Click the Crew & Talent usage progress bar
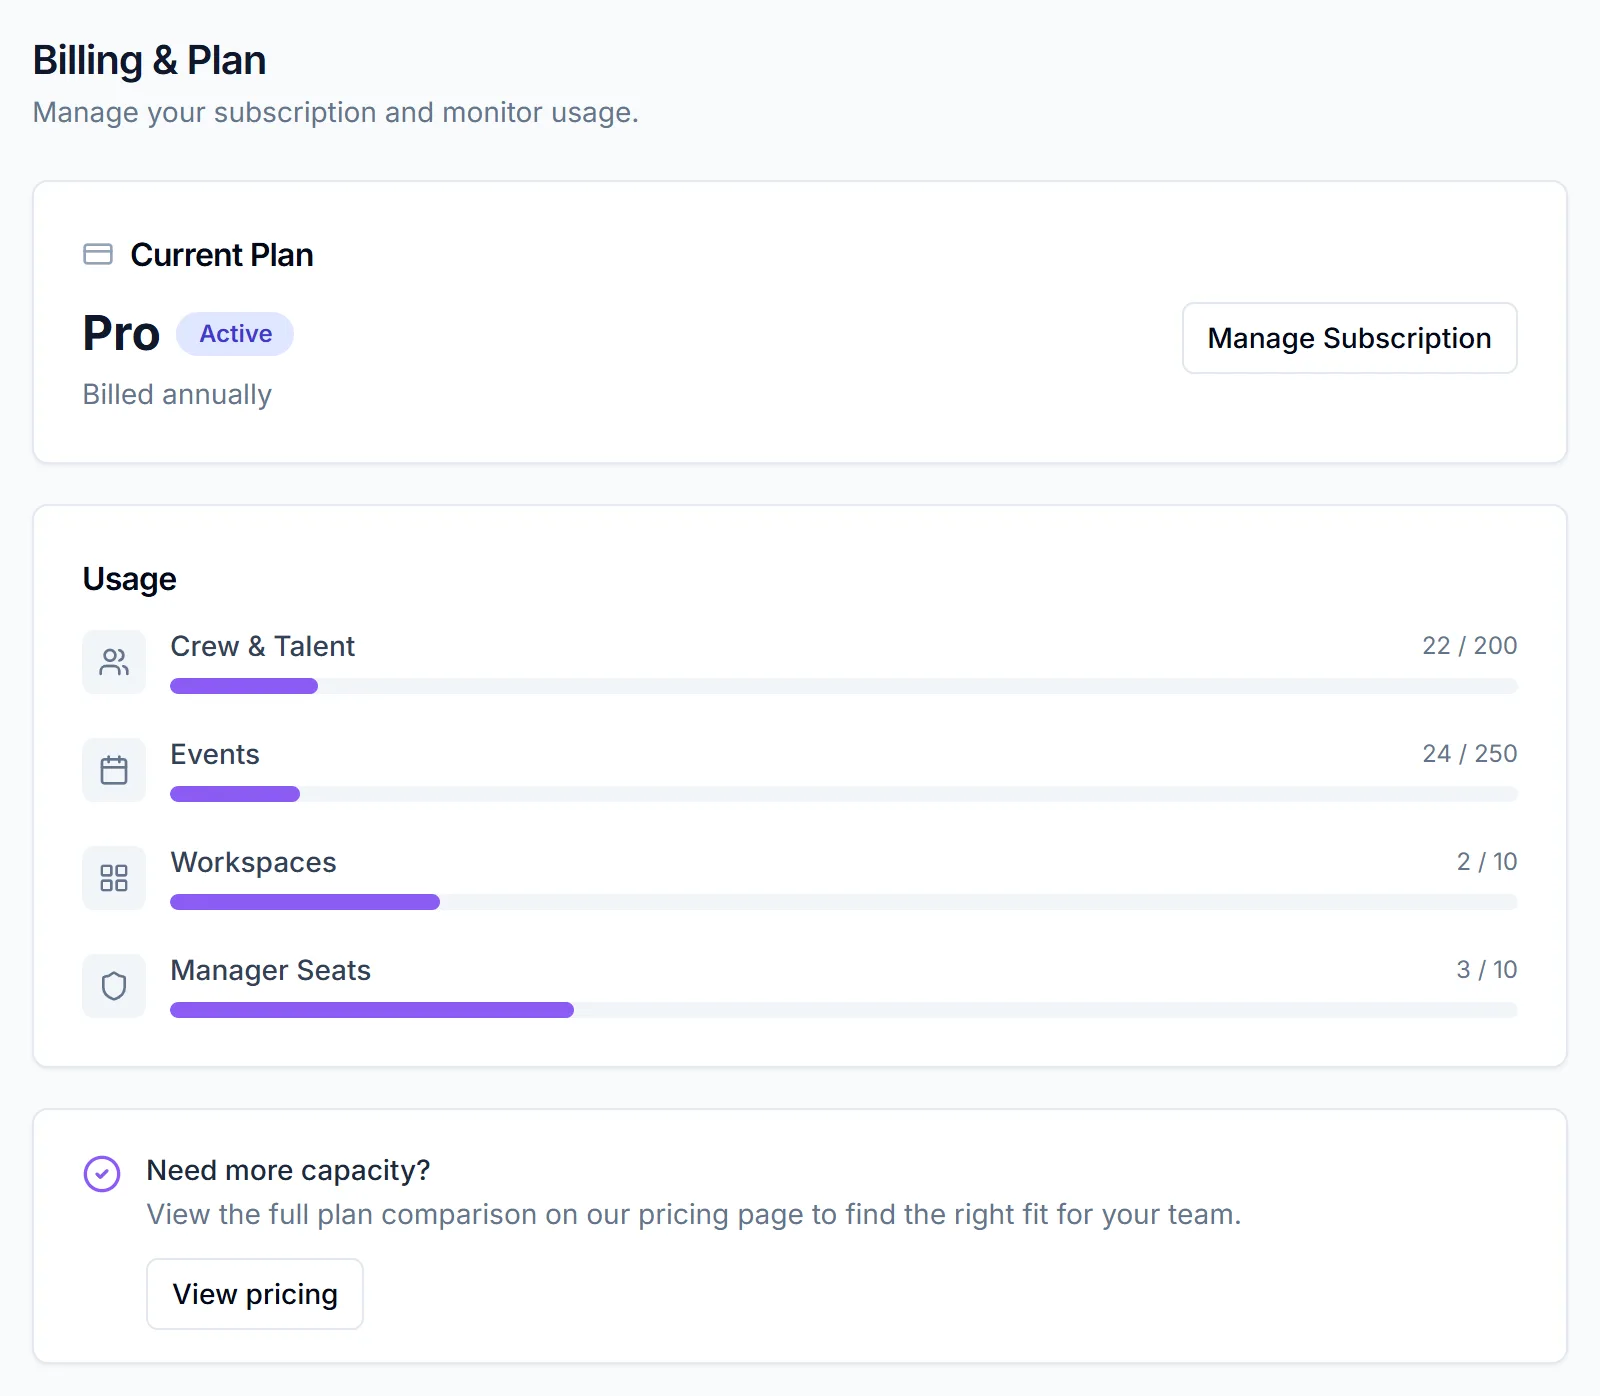Image resolution: width=1600 pixels, height=1396 pixels. click(x=844, y=686)
